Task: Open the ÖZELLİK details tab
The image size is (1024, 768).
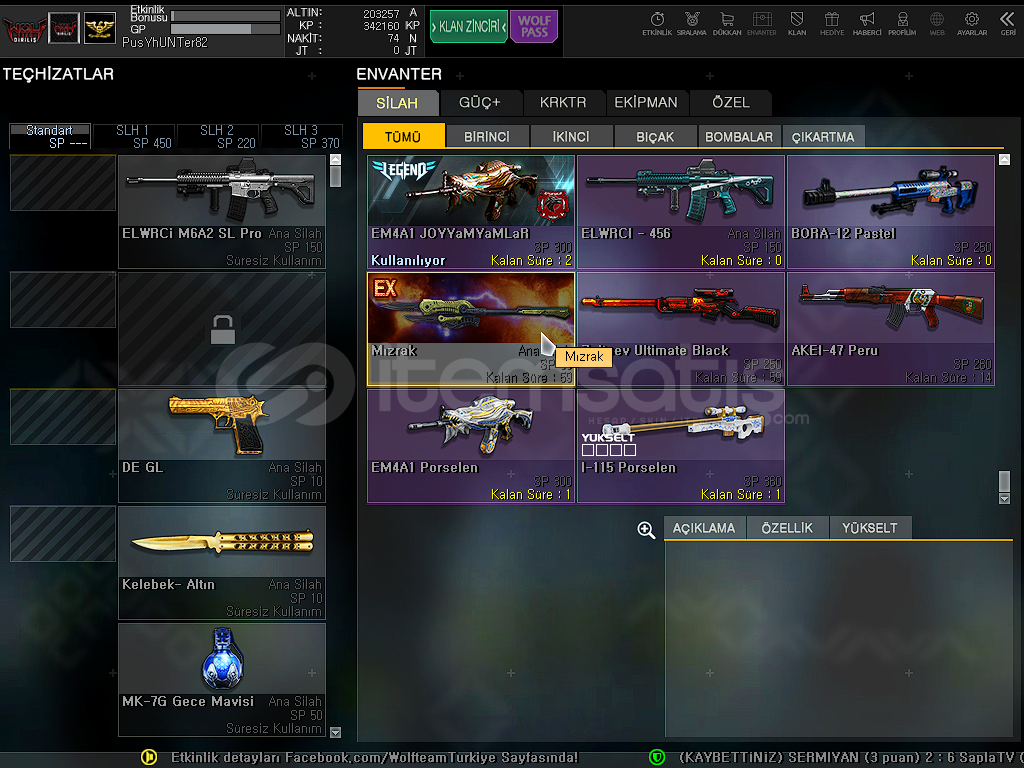Action: (787, 528)
